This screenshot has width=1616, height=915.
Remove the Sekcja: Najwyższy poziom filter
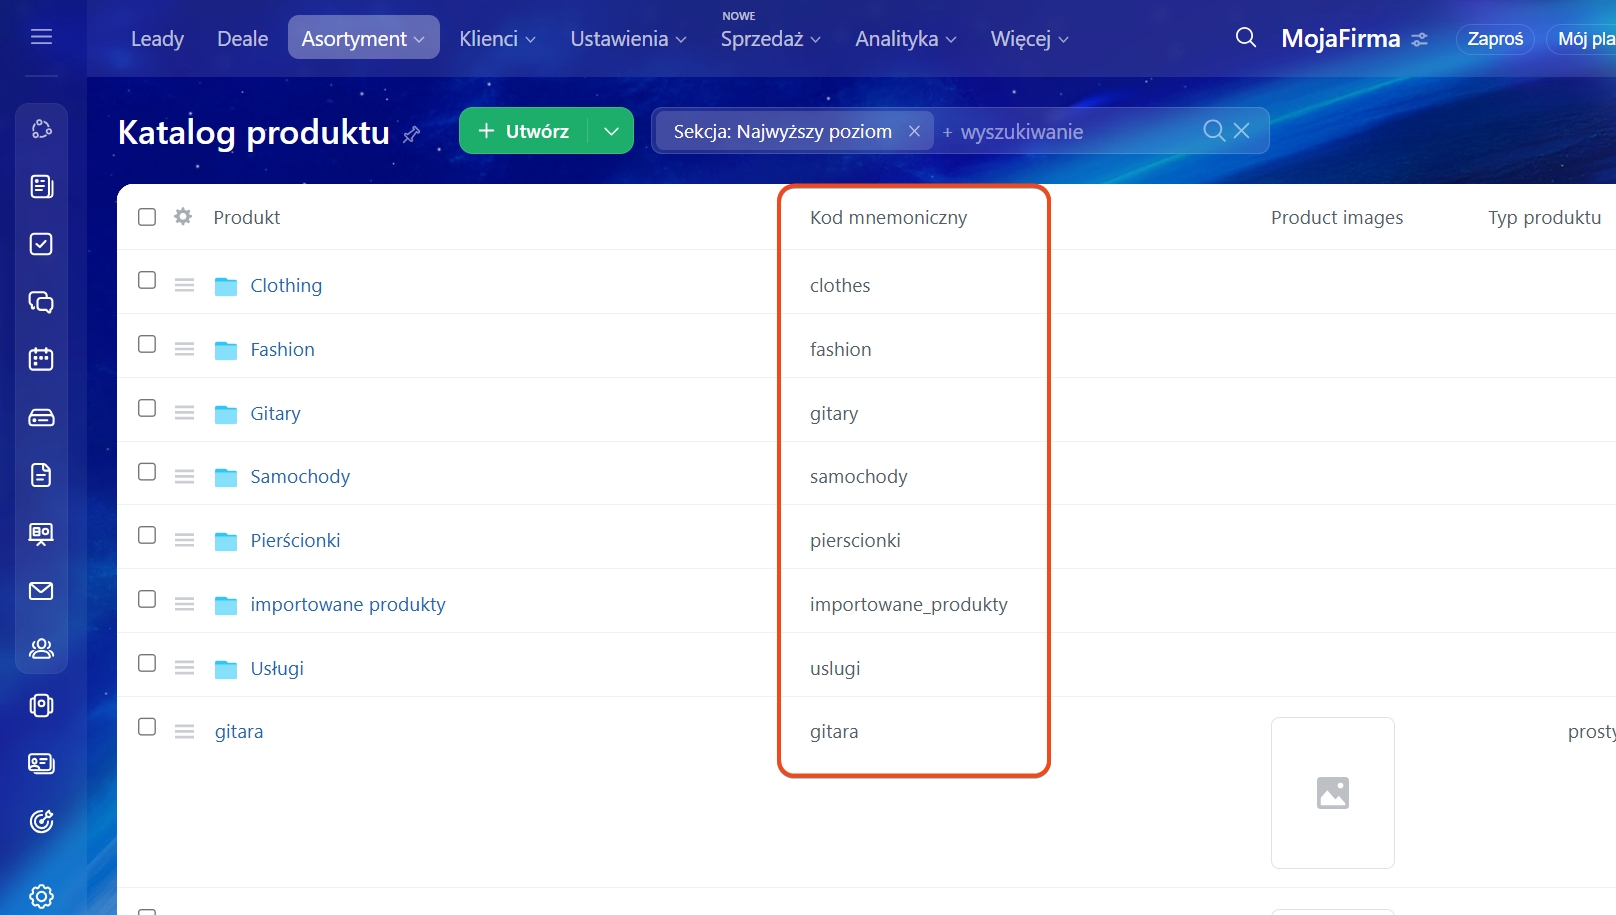tap(914, 131)
